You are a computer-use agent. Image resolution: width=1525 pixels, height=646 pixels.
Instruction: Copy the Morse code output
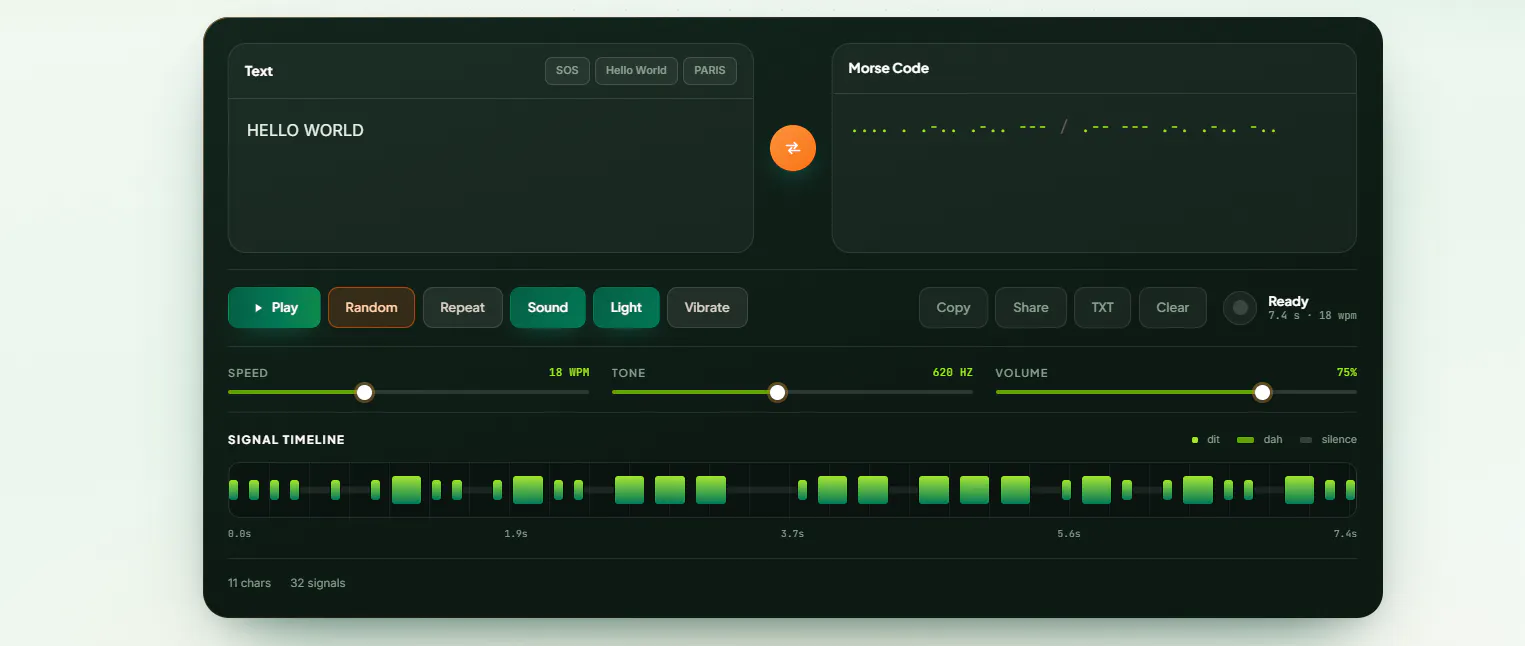coord(953,308)
